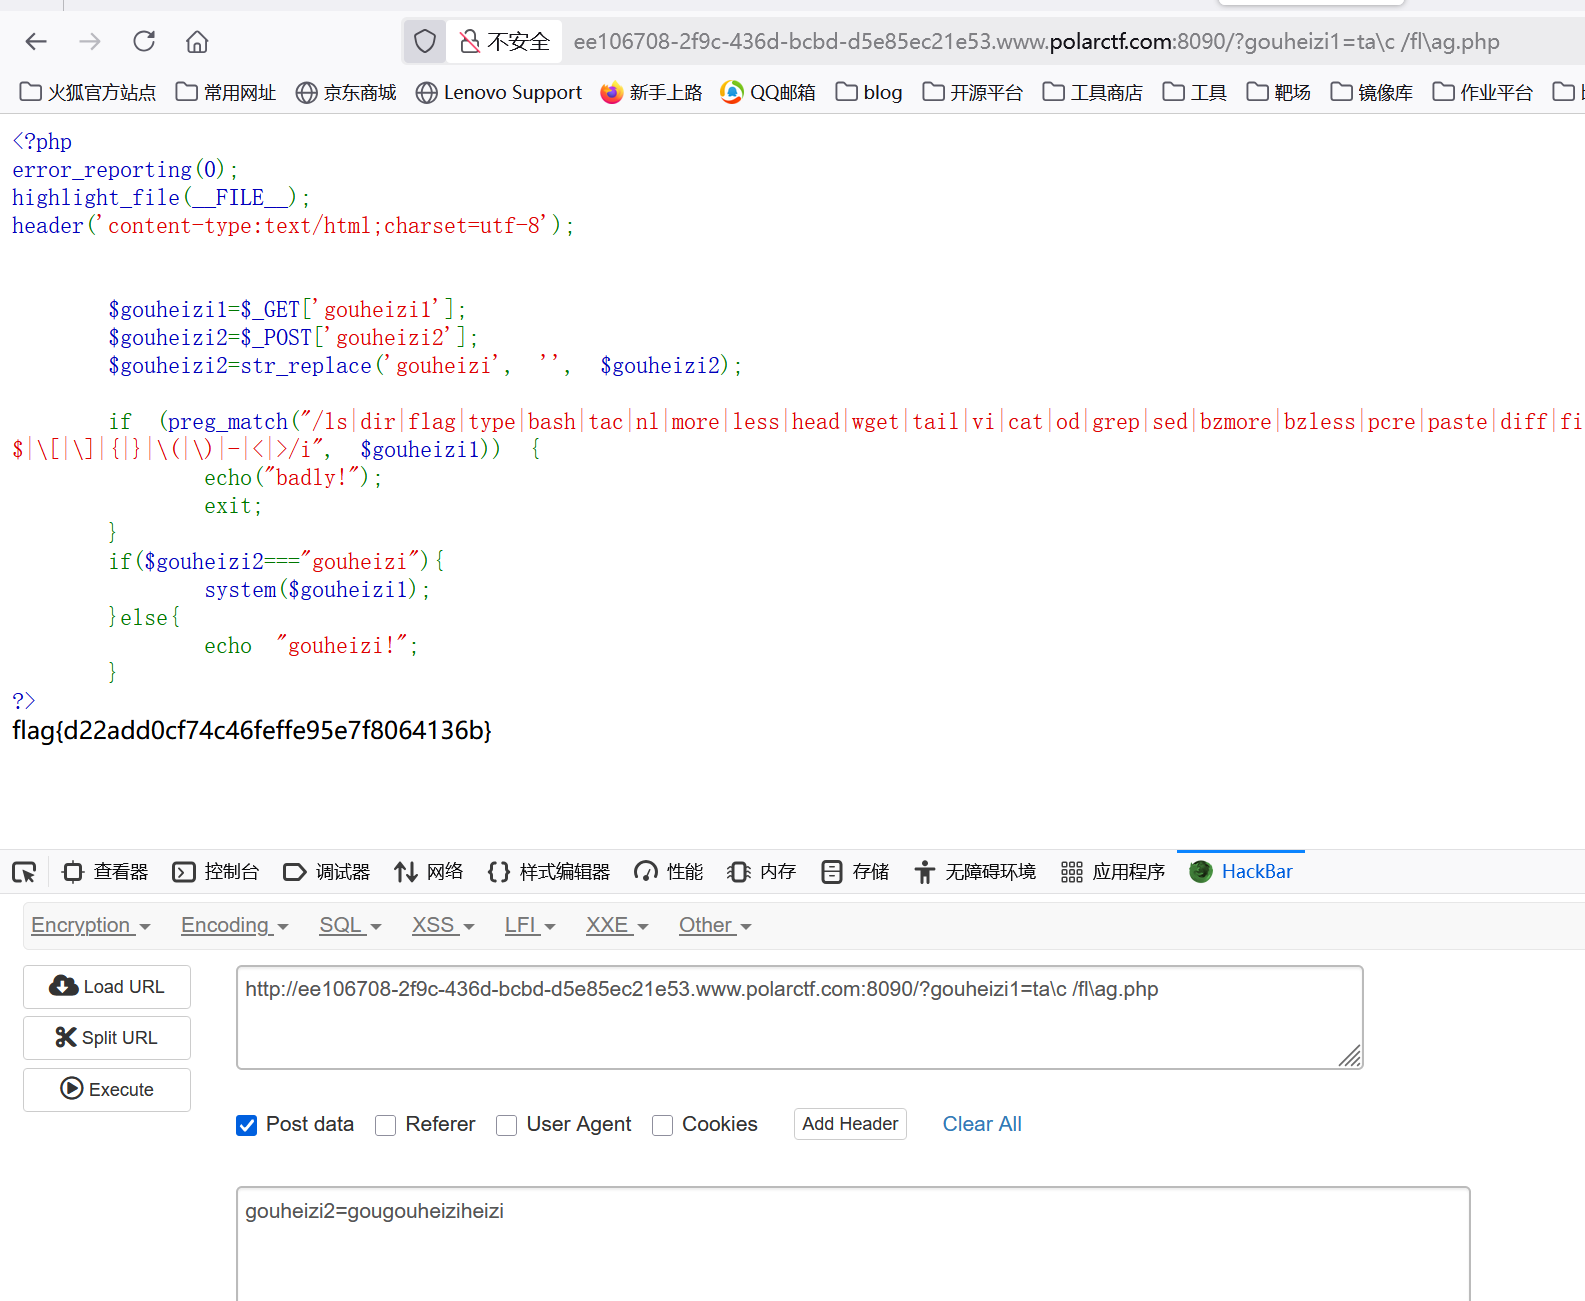Activate the devtools element picker icon
The height and width of the screenshot is (1301, 1585).
pyautogui.click(x=24, y=872)
